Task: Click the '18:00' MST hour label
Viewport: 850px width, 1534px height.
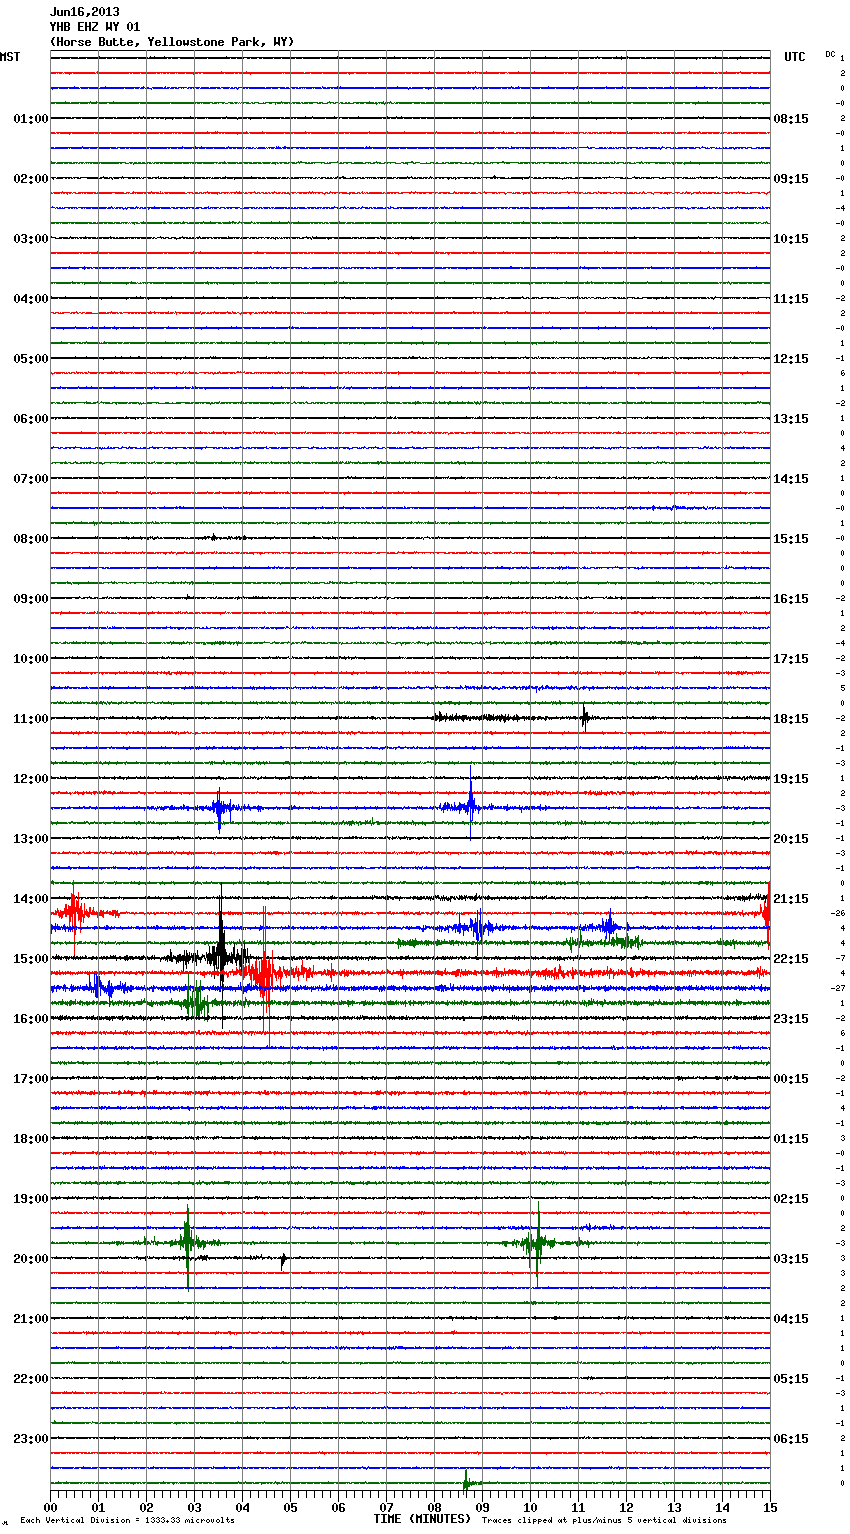Action: coord(30,1139)
